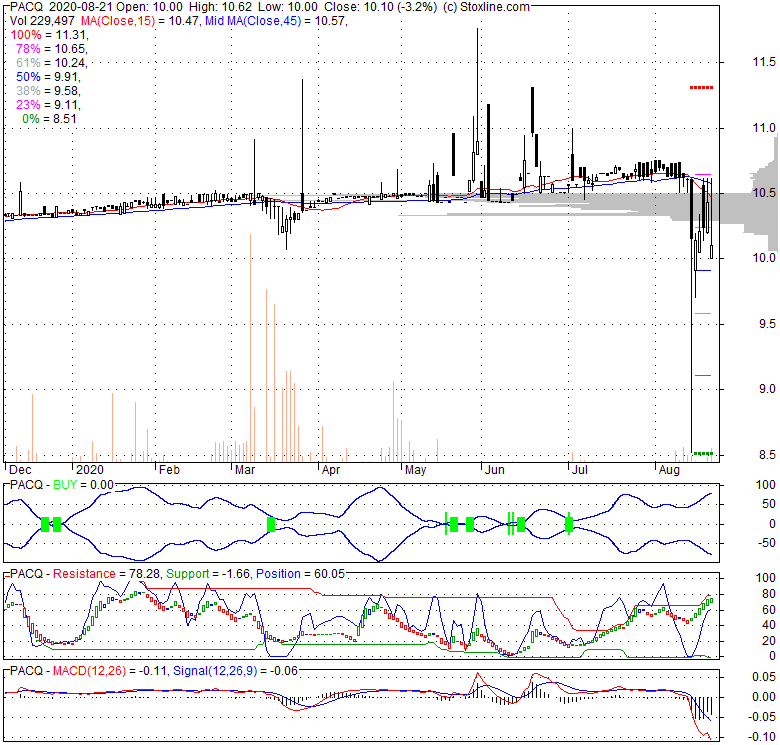
Task: Click the 'Jun' month label on time axis
Action: click(494, 470)
